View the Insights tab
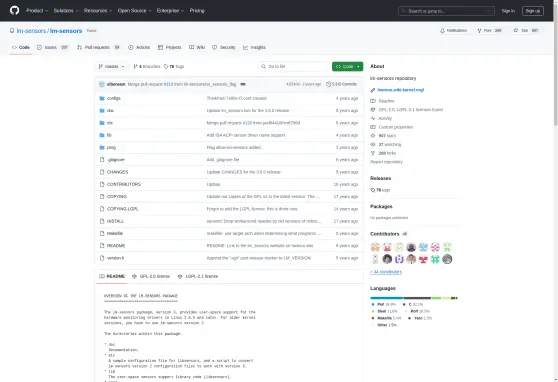558x382 pixels. [254, 47]
